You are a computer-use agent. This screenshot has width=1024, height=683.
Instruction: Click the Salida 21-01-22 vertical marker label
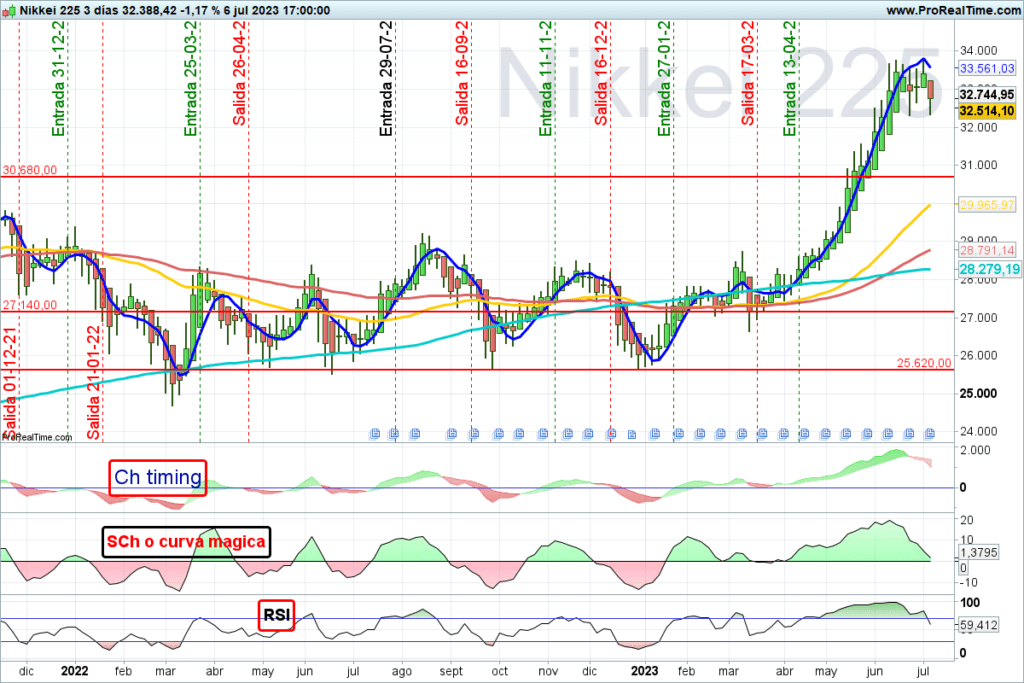[x=94, y=383]
